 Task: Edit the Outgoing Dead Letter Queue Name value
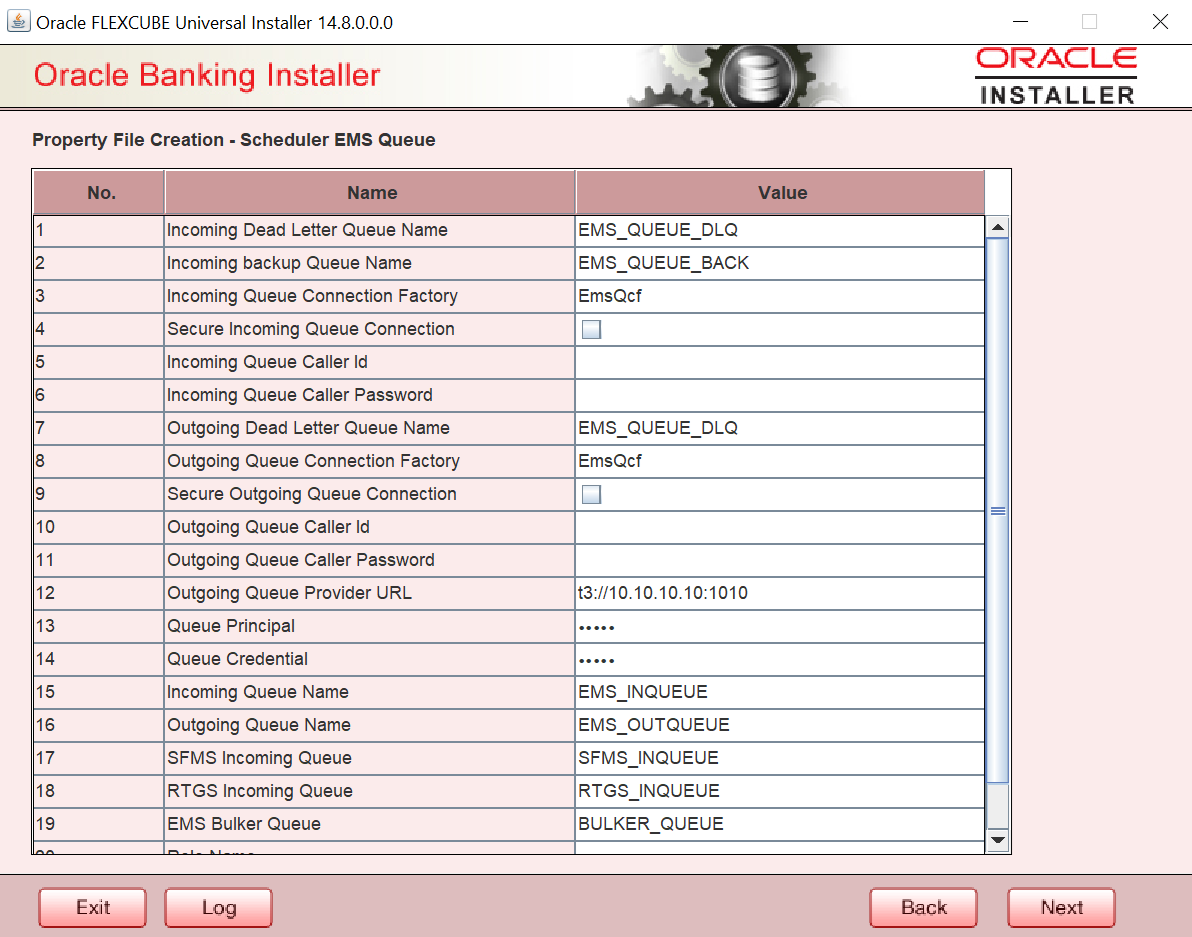point(780,429)
